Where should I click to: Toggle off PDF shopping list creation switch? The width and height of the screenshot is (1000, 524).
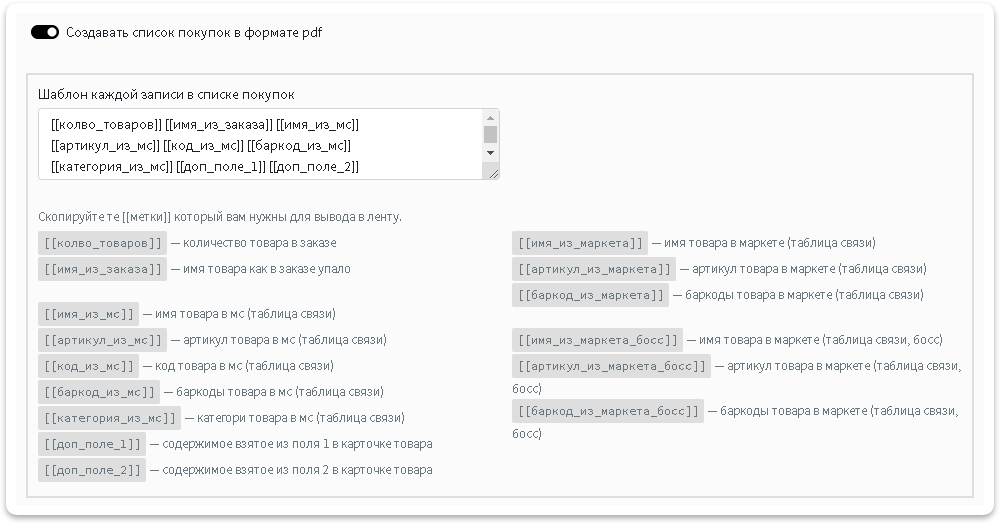click(45, 33)
